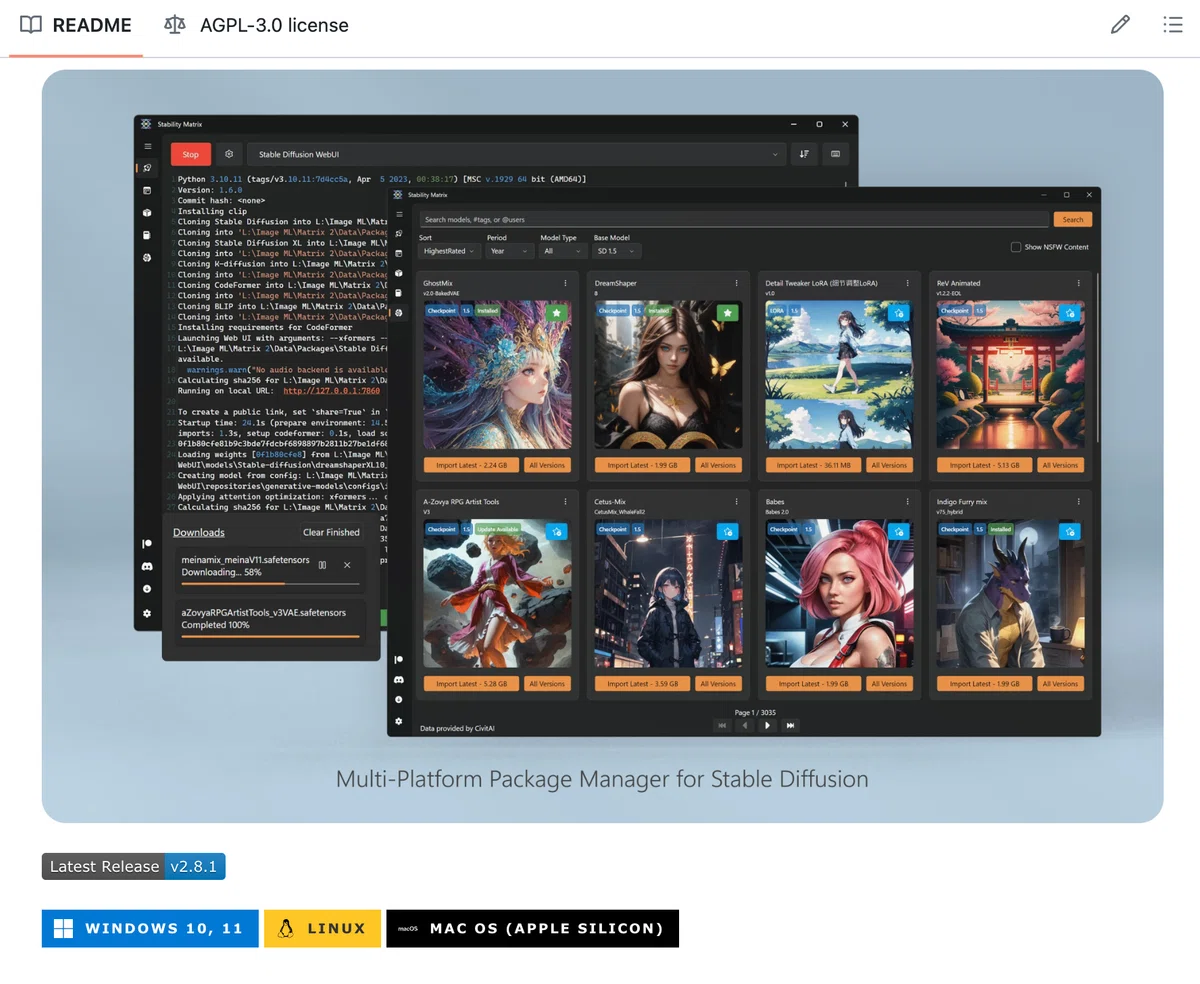Open the three-dot menu on the ReV Animated card
Image resolution: width=1200 pixels, height=984 pixels.
(1079, 283)
